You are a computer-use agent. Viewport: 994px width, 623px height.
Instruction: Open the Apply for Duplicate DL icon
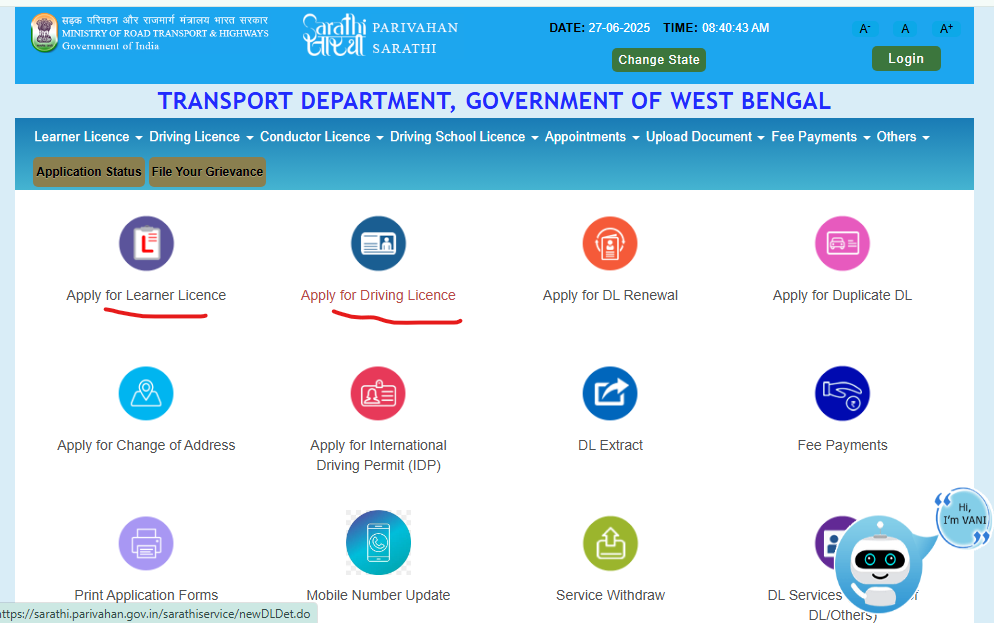tap(842, 243)
